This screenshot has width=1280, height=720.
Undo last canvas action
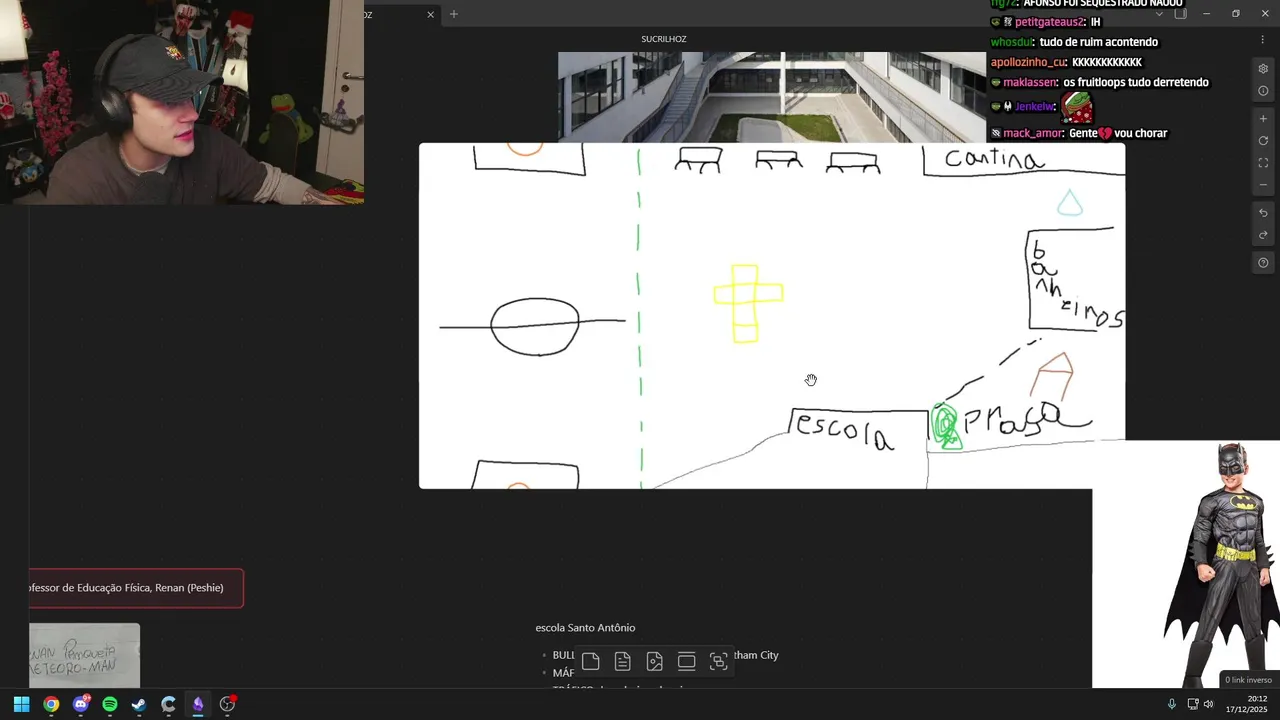click(x=1263, y=213)
